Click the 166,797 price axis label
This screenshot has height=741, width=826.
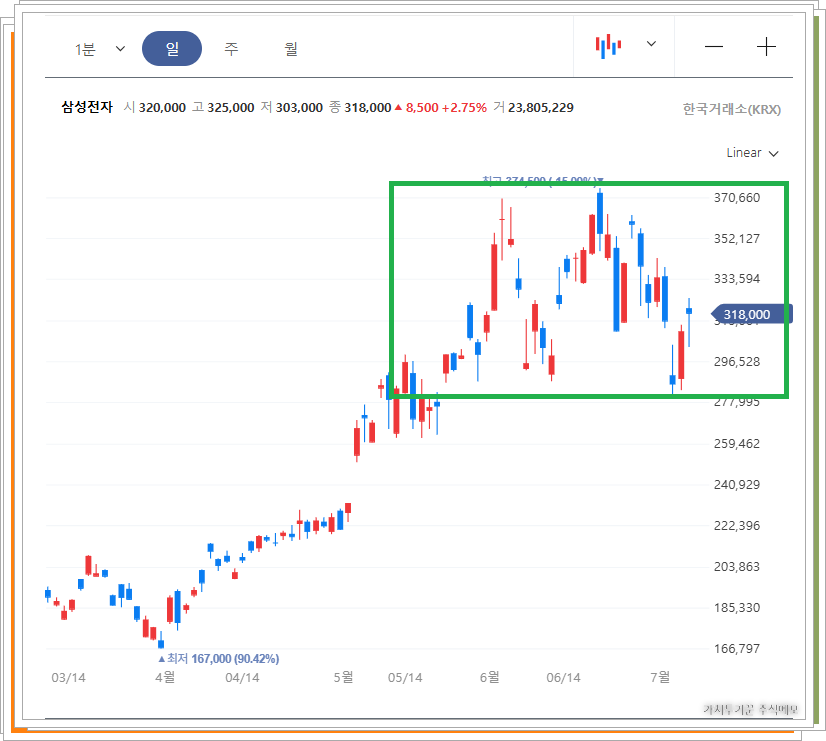736,648
